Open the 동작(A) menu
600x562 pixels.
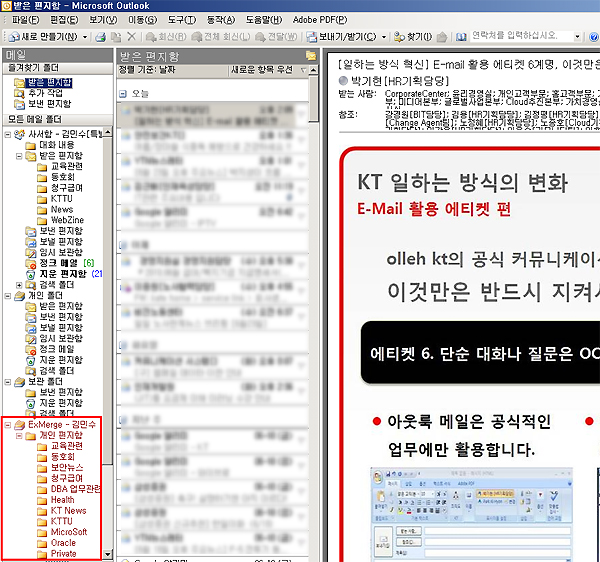[x=221, y=20]
